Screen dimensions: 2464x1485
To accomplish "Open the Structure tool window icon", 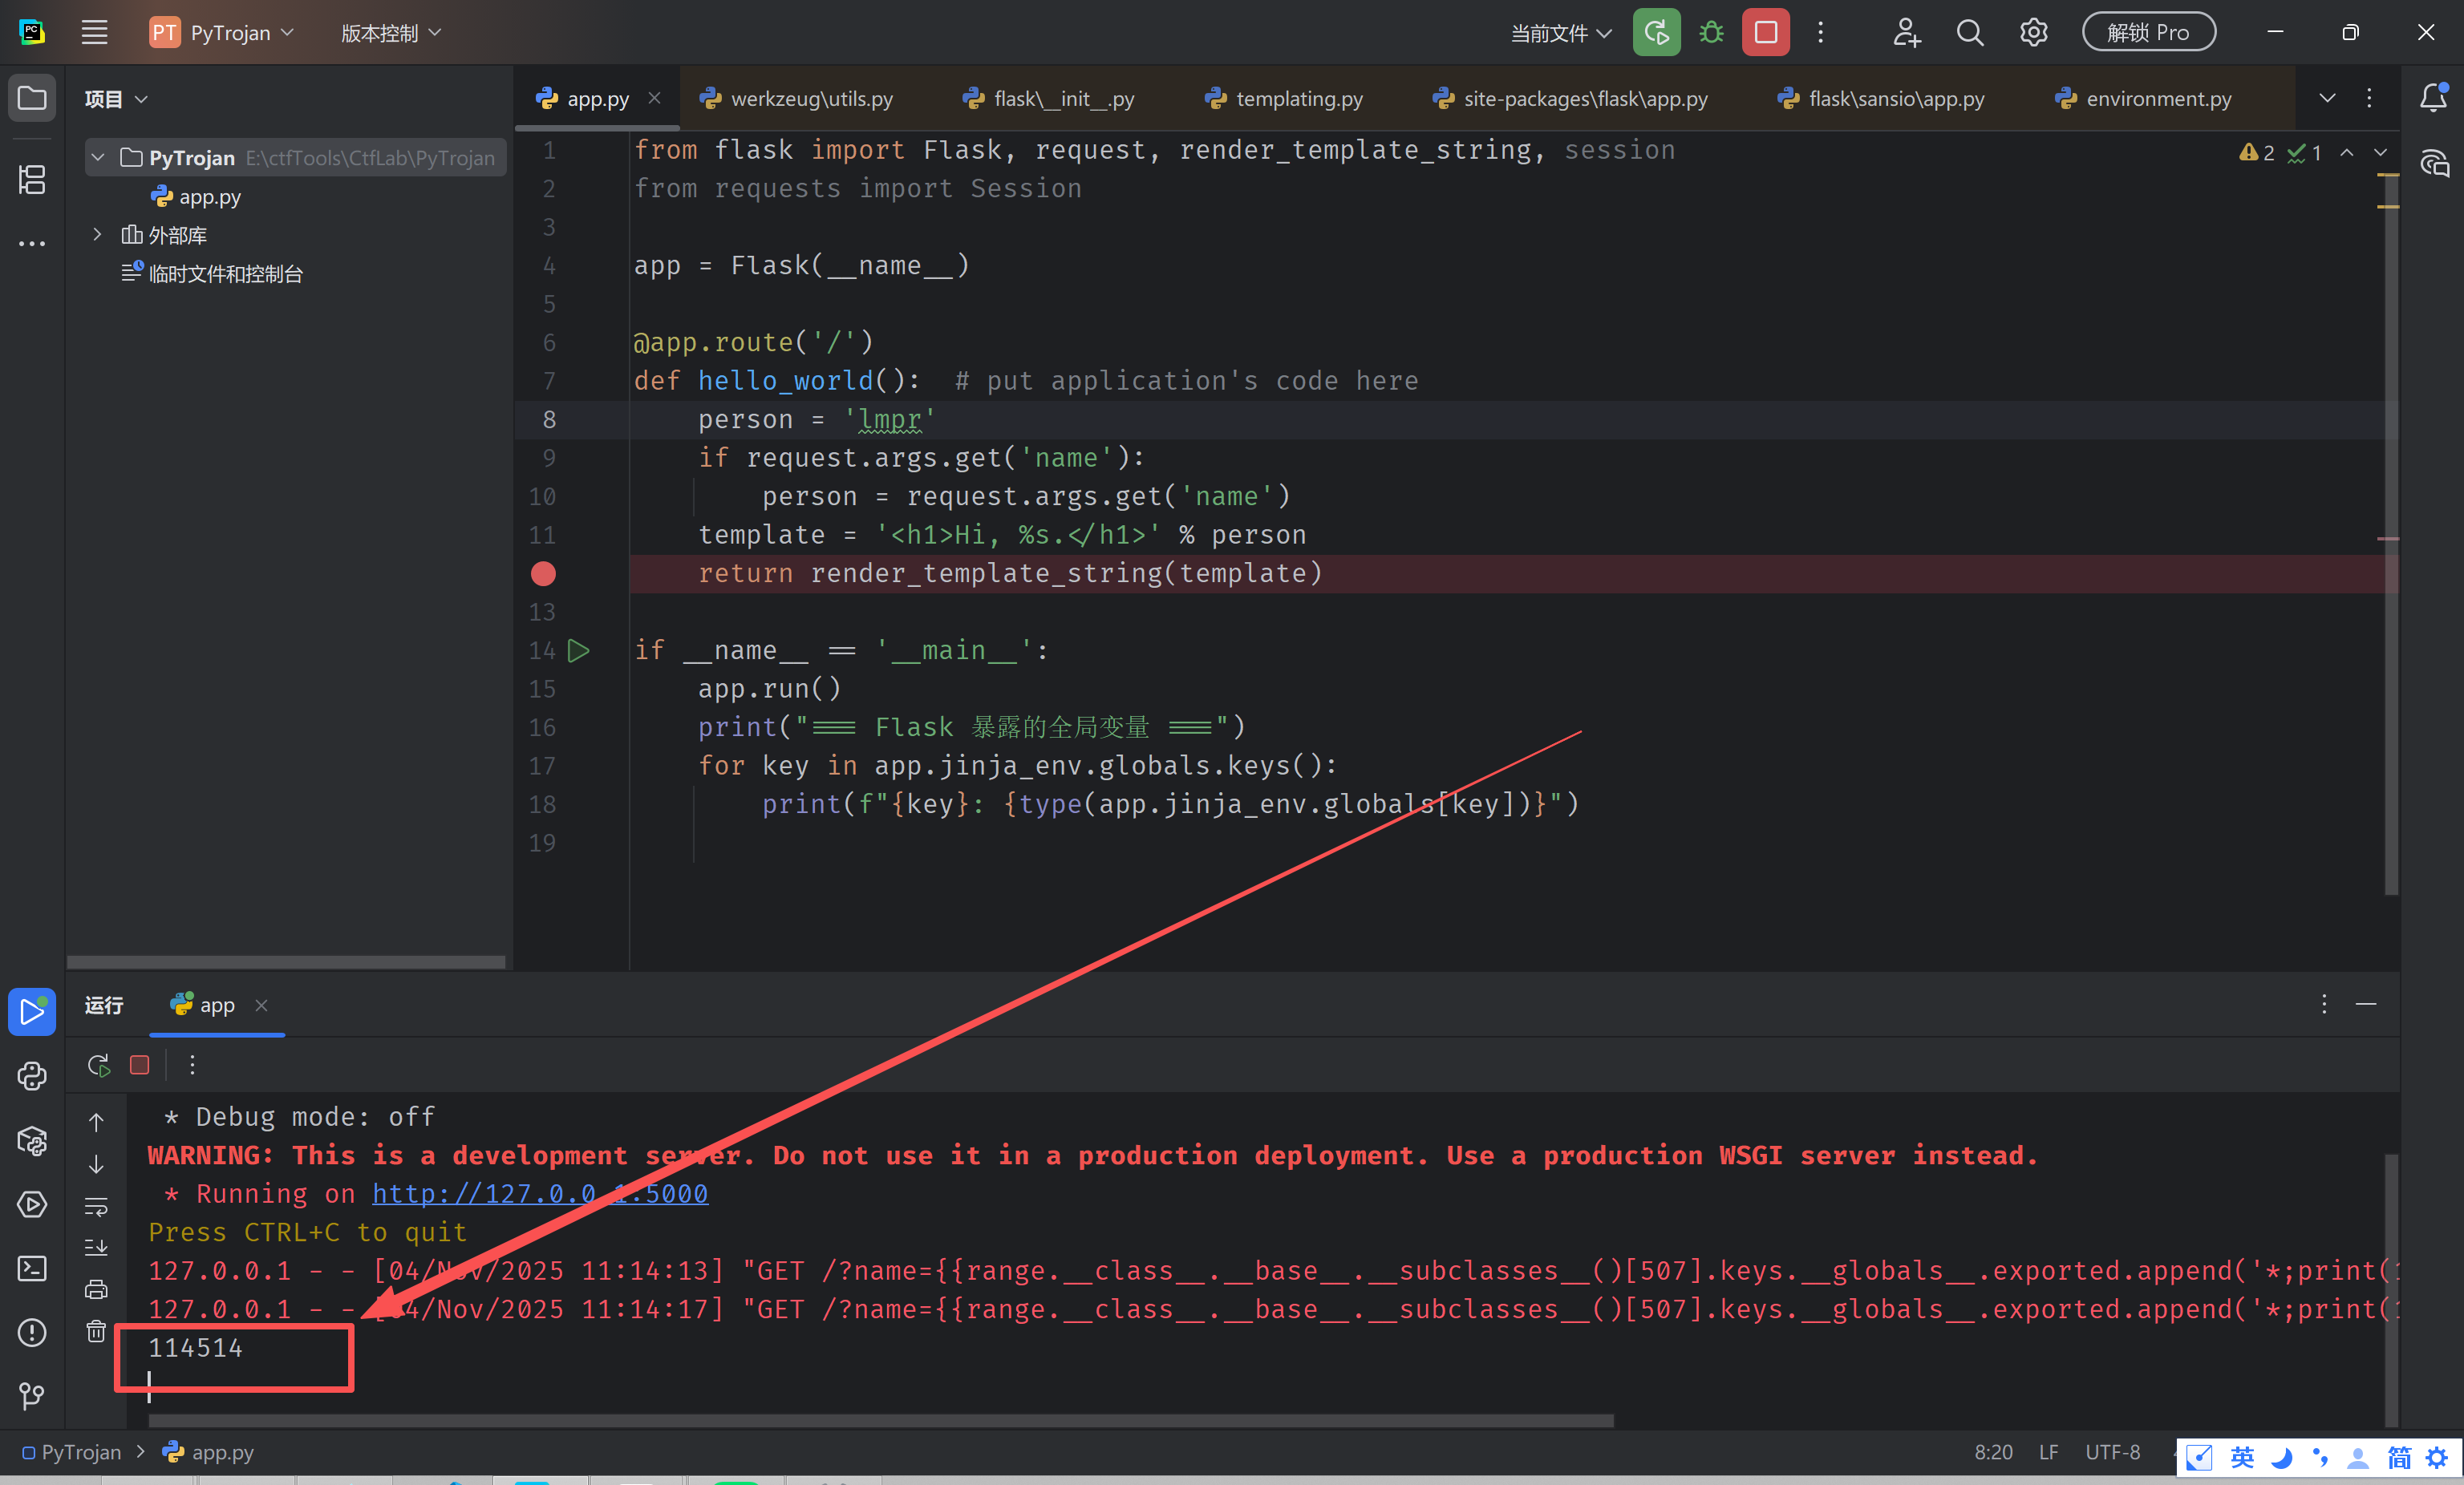I will click(x=32, y=180).
